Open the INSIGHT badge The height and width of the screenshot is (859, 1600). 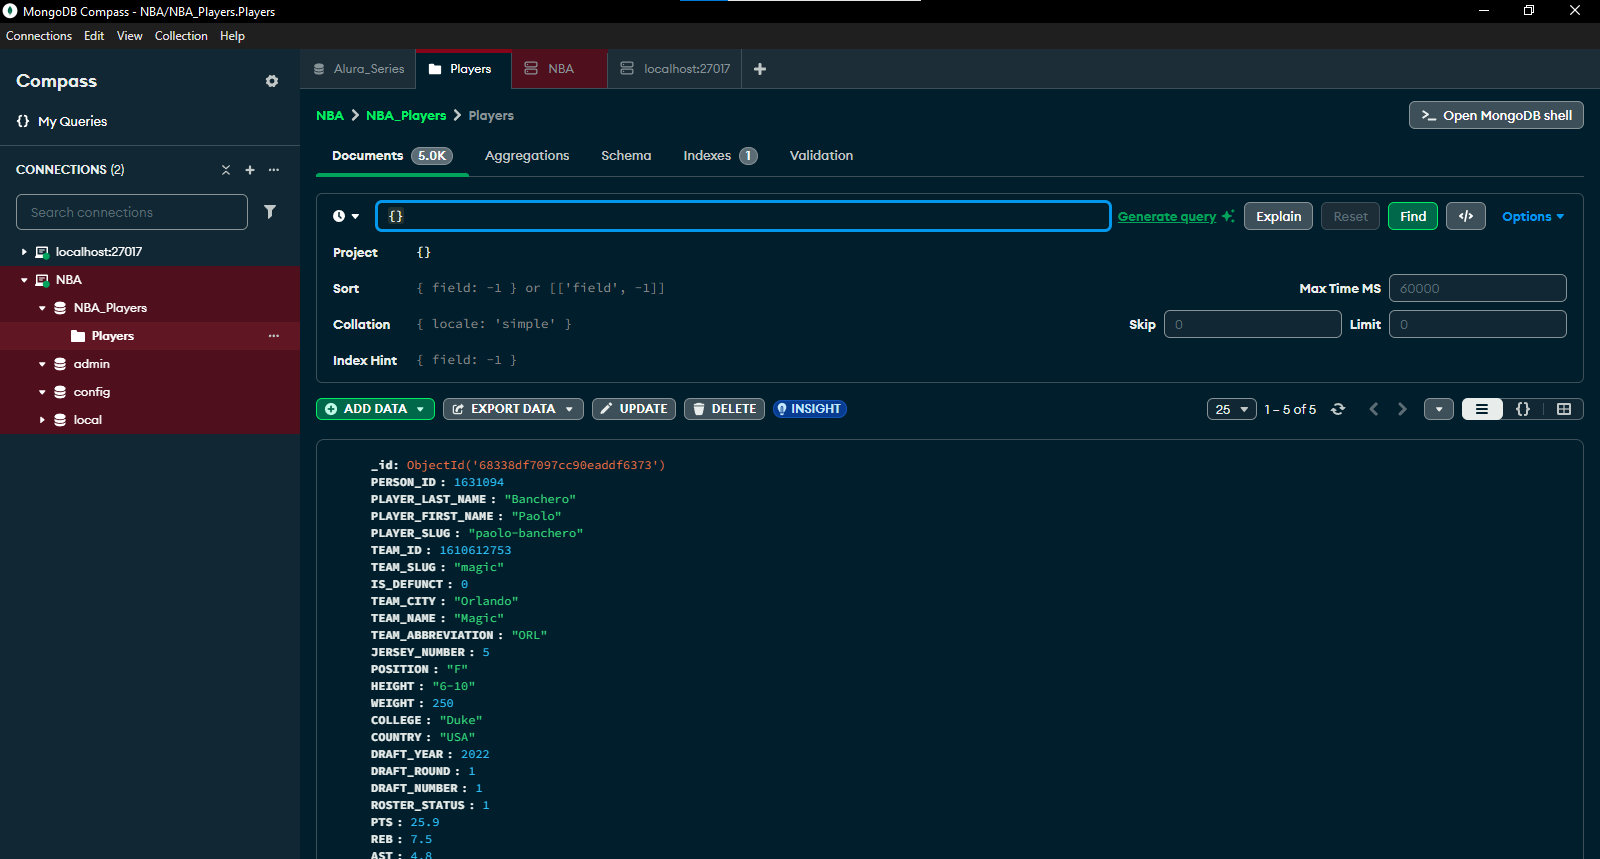810,409
